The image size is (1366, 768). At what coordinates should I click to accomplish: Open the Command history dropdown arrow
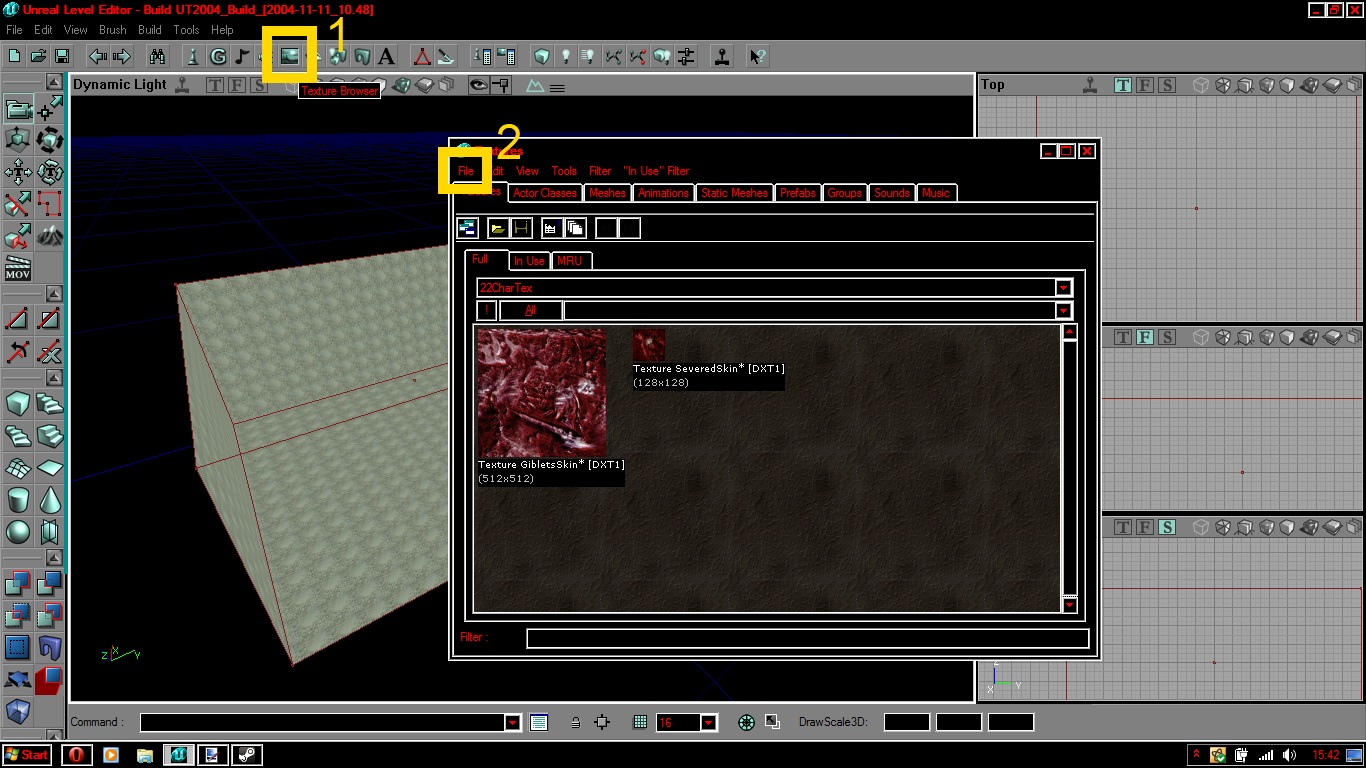click(512, 722)
